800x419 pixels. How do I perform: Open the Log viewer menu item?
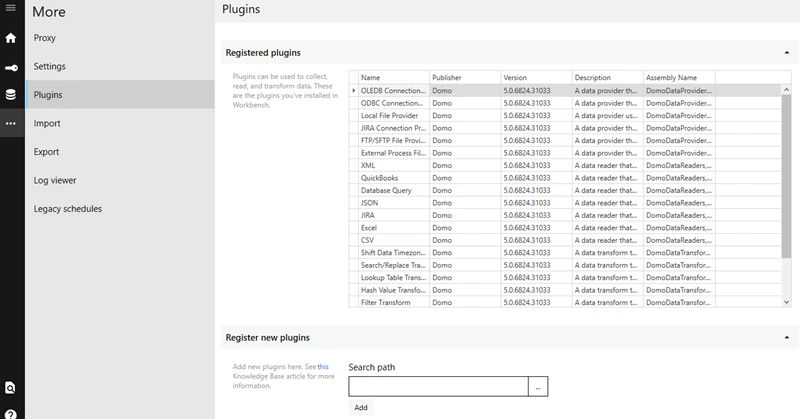click(x=120, y=180)
